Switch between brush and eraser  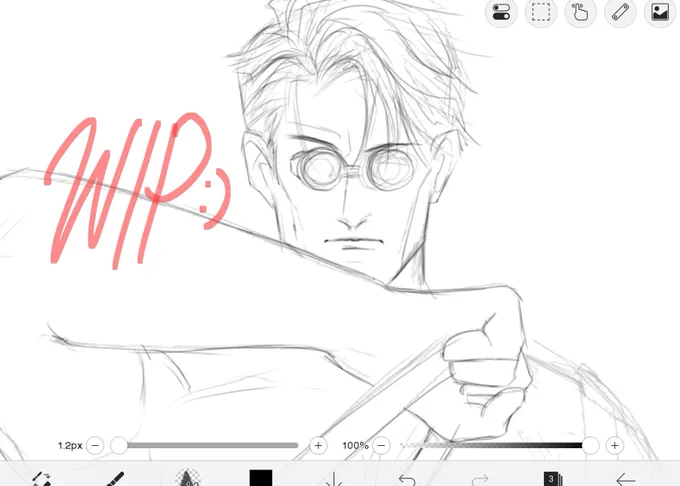pos(42,479)
